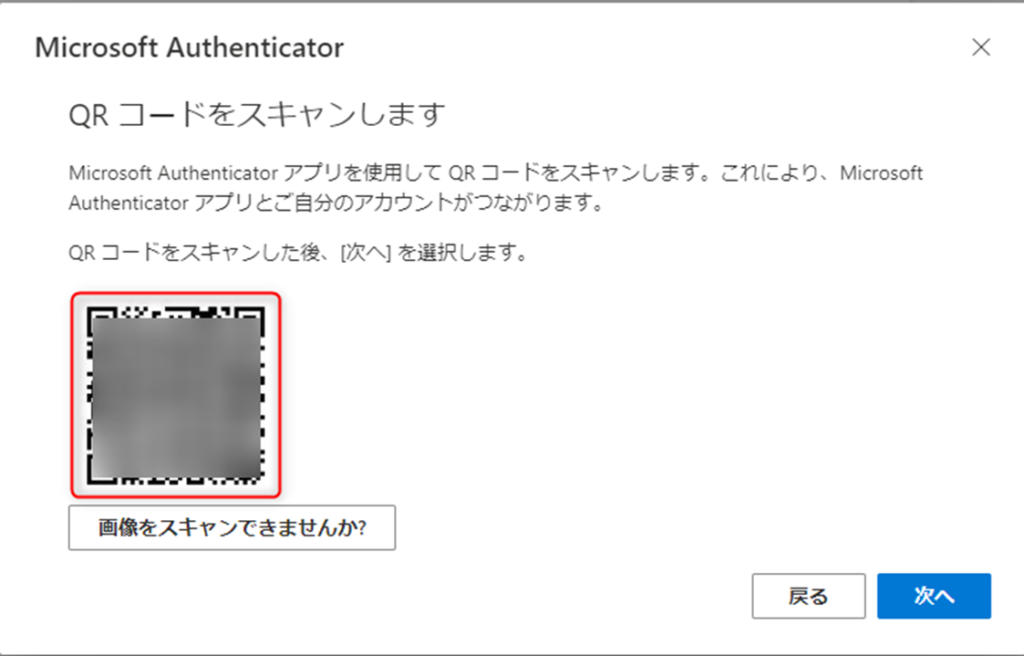Click the gray blurred center of QR code
Screen dimensions: 1024x656
click(176, 397)
